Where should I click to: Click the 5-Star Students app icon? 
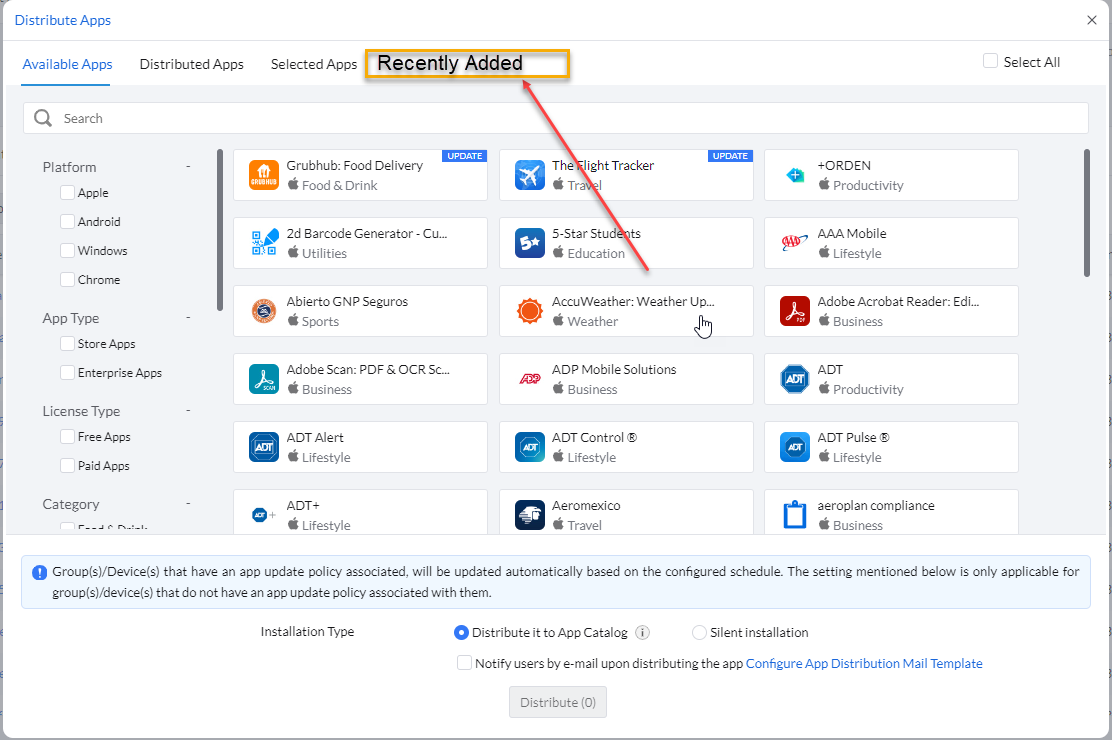pos(530,243)
